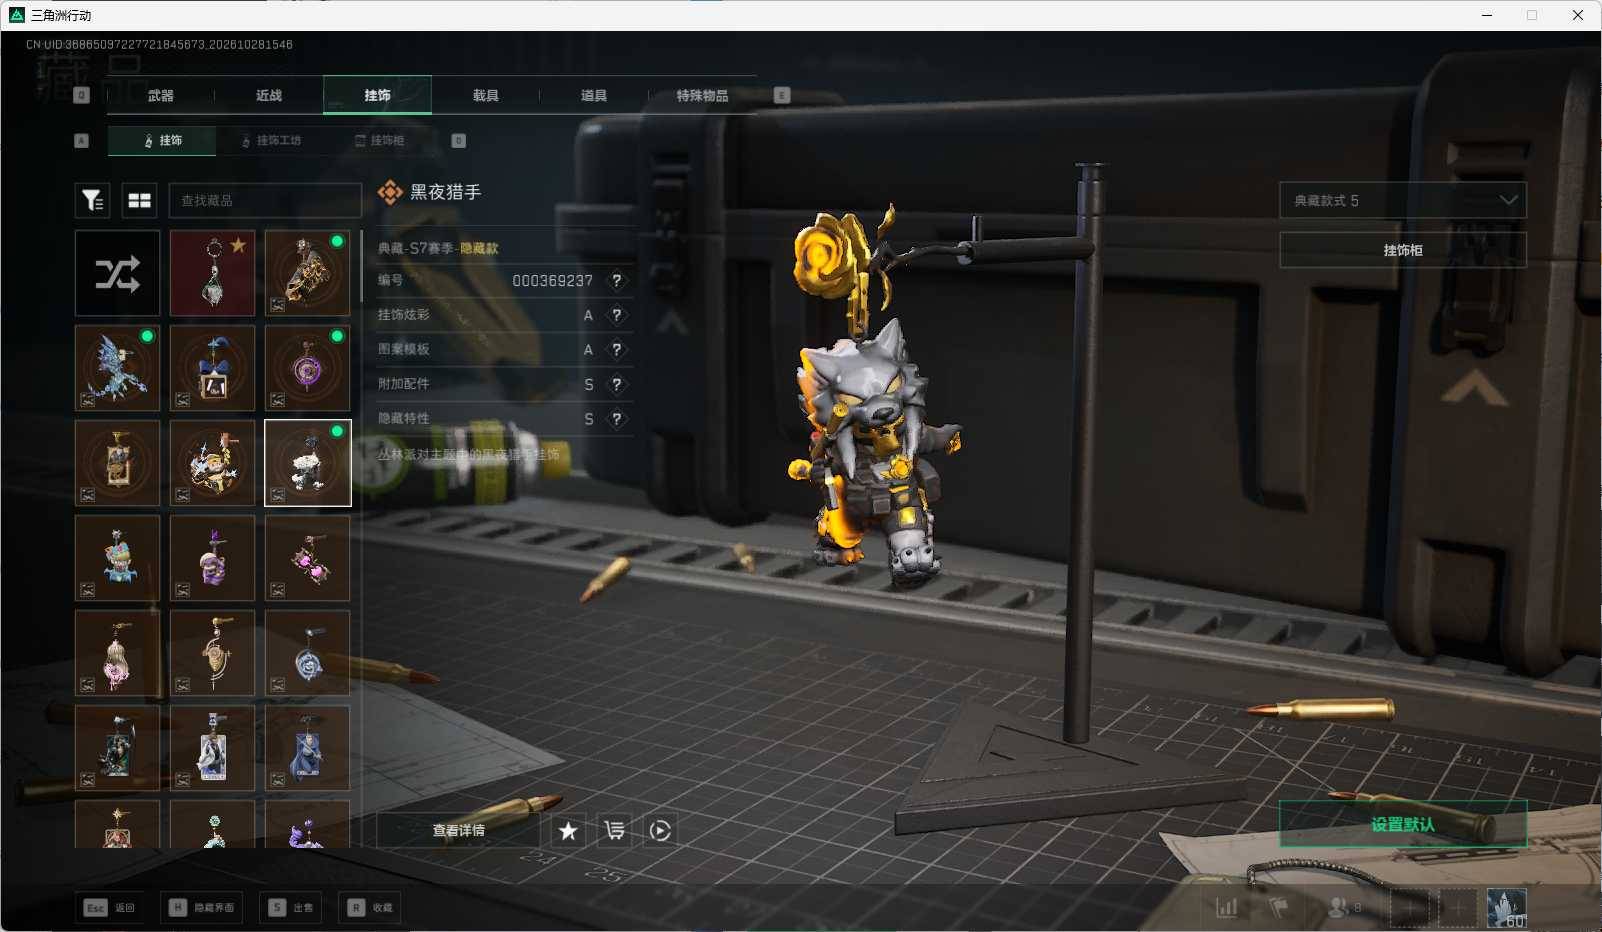Click the 查看详情 button

pos(458,831)
